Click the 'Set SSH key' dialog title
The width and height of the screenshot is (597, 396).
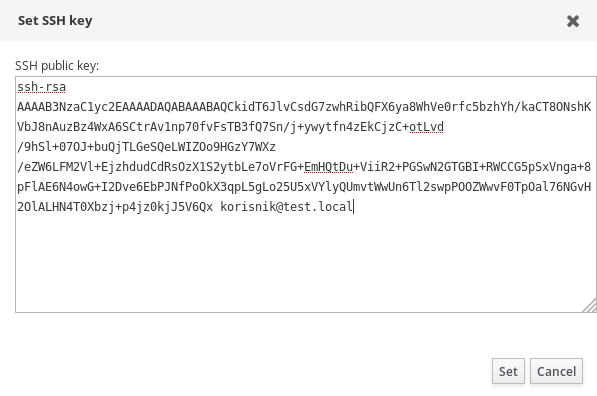55,21
